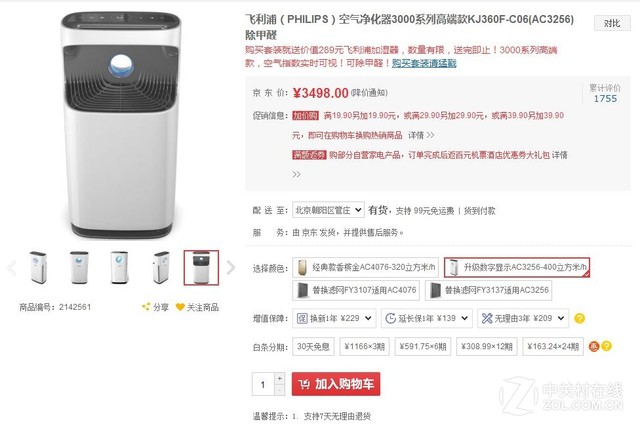Click the share icon under the thumbnails
Screen dimensions: 640x426
tap(146, 307)
